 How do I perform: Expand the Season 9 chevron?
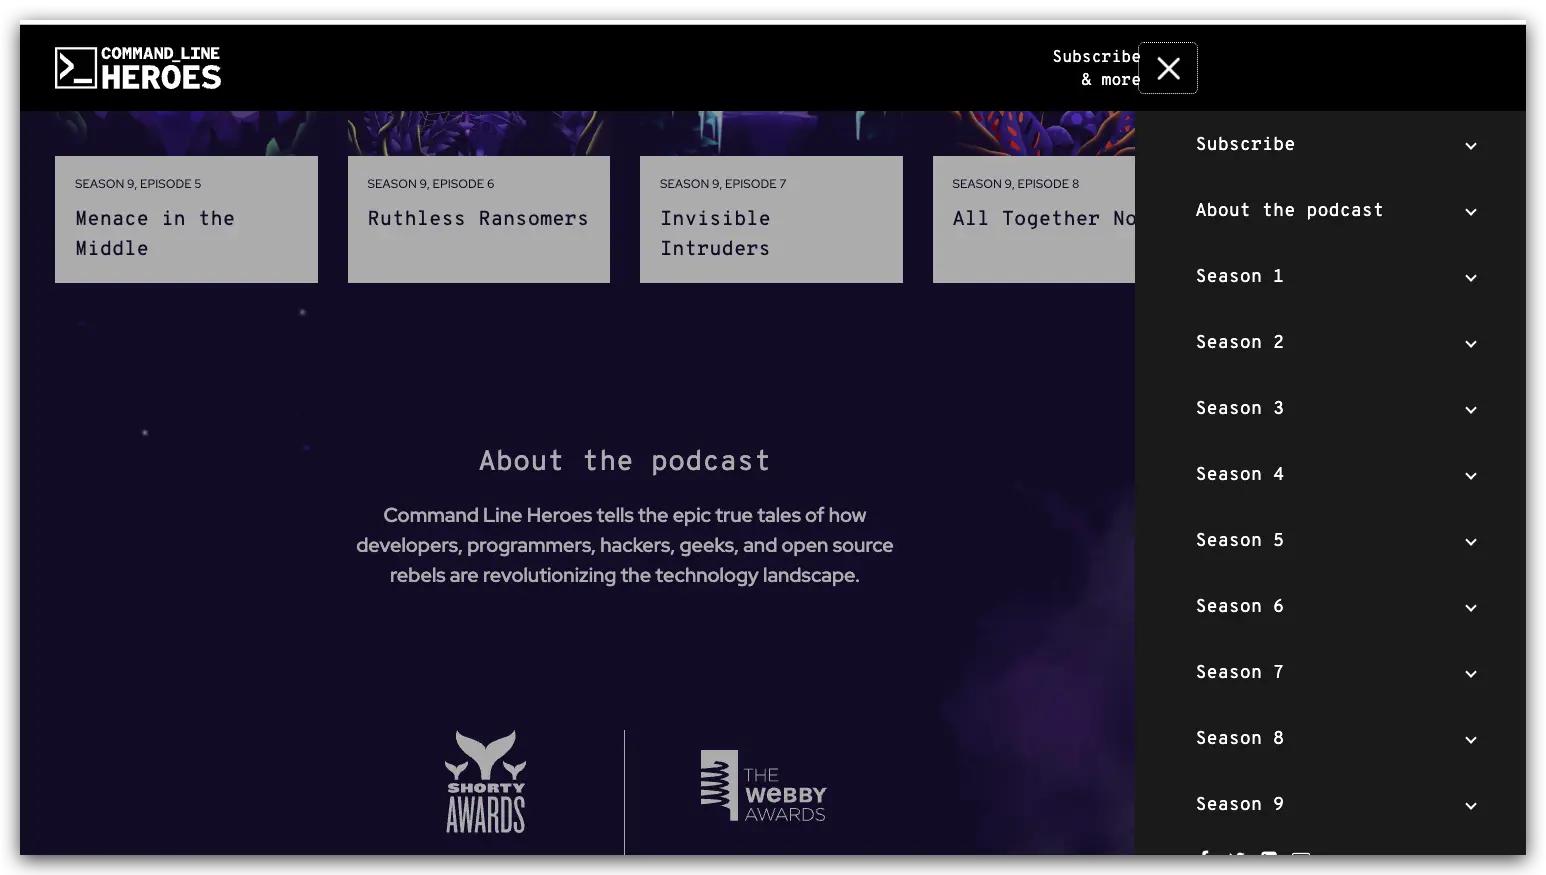tap(1471, 806)
